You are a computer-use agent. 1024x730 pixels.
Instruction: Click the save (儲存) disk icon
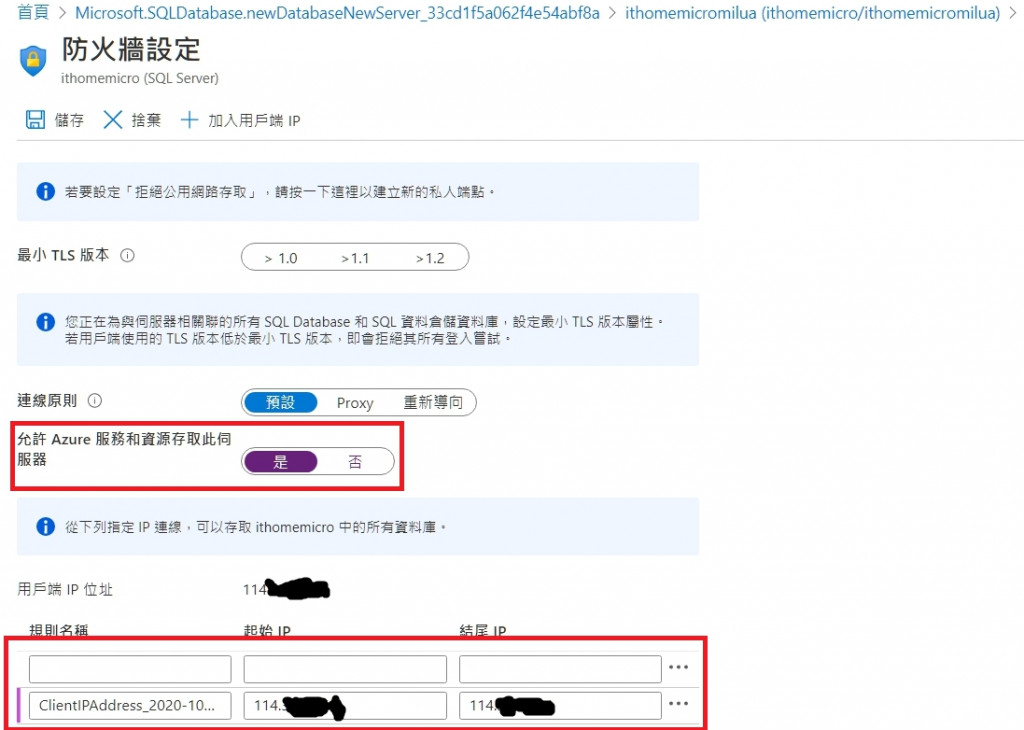35,120
